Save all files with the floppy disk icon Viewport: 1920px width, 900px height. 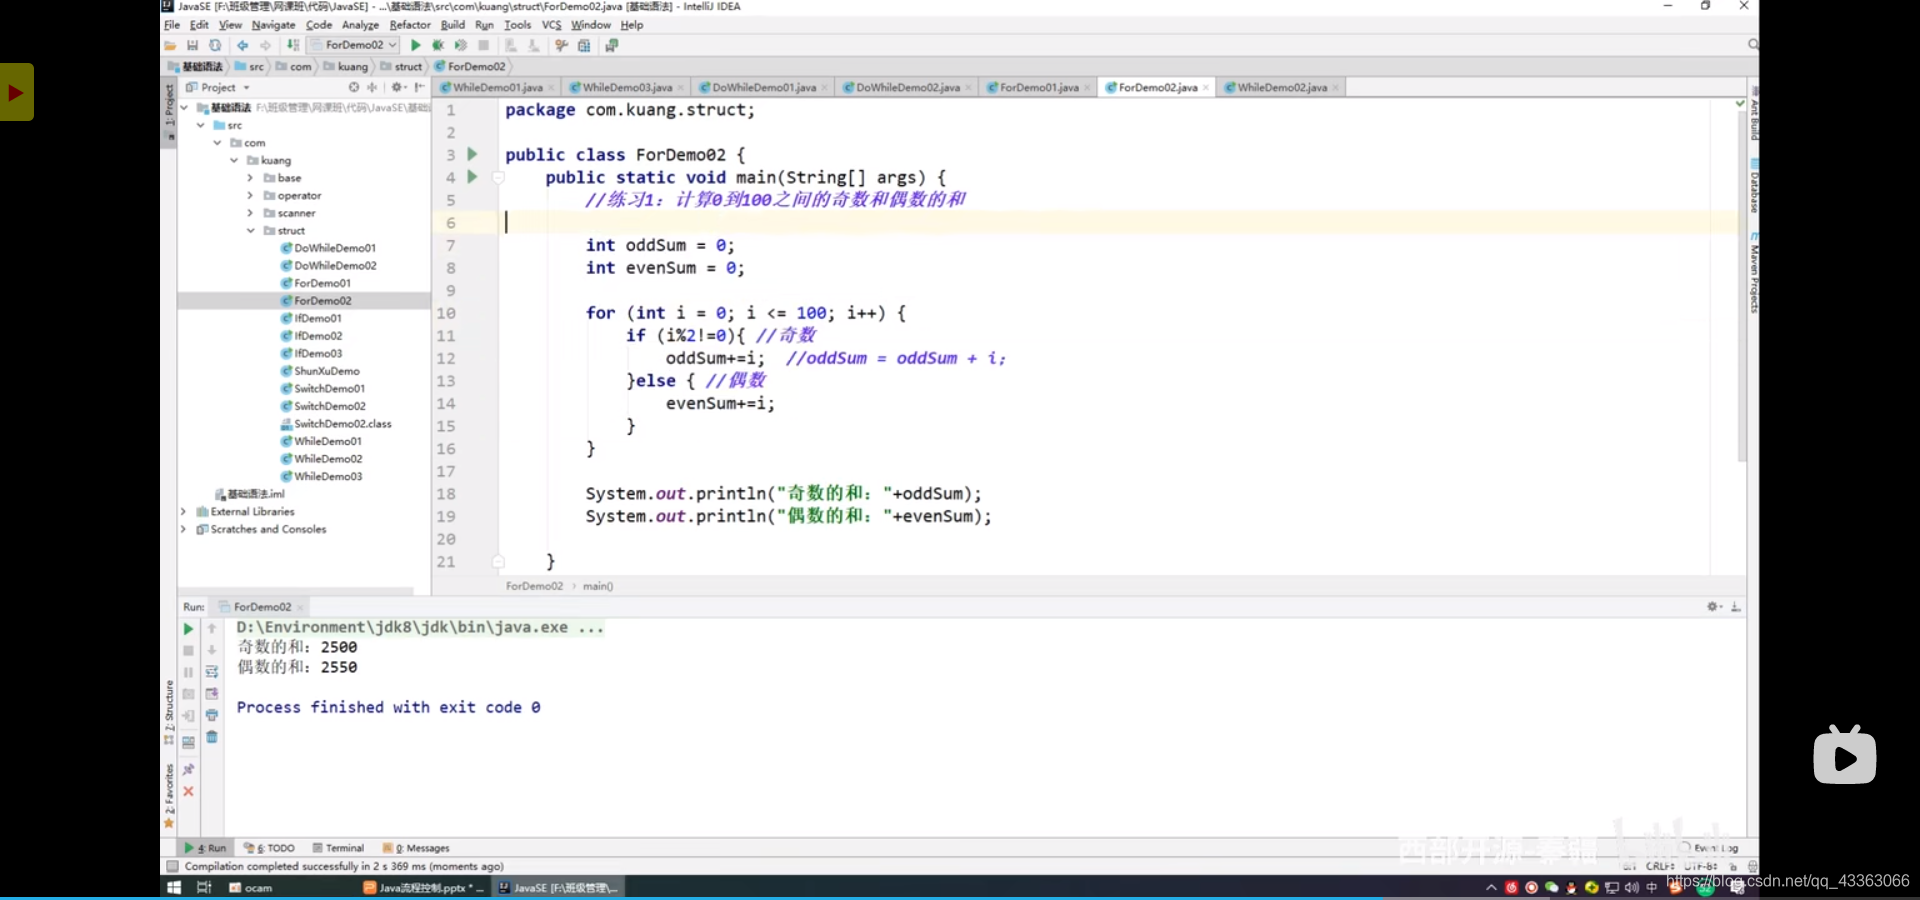pos(193,45)
